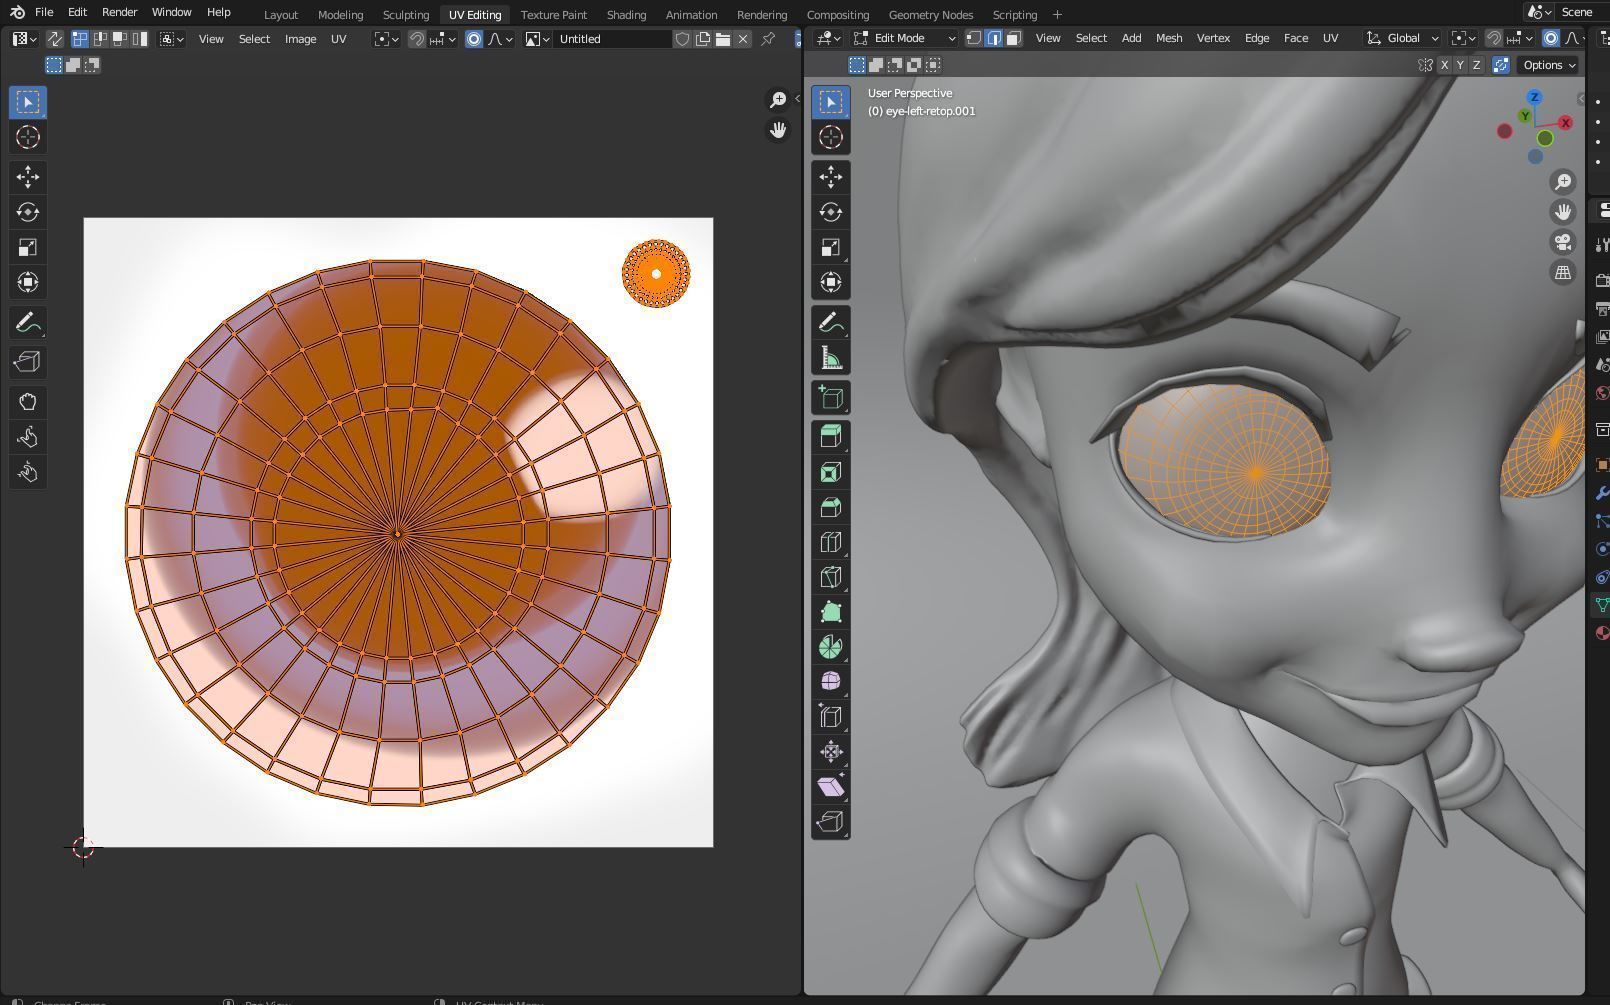1610x1005 pixels.
Task: Select the Knife tool
Action: (x=830, y=577)
